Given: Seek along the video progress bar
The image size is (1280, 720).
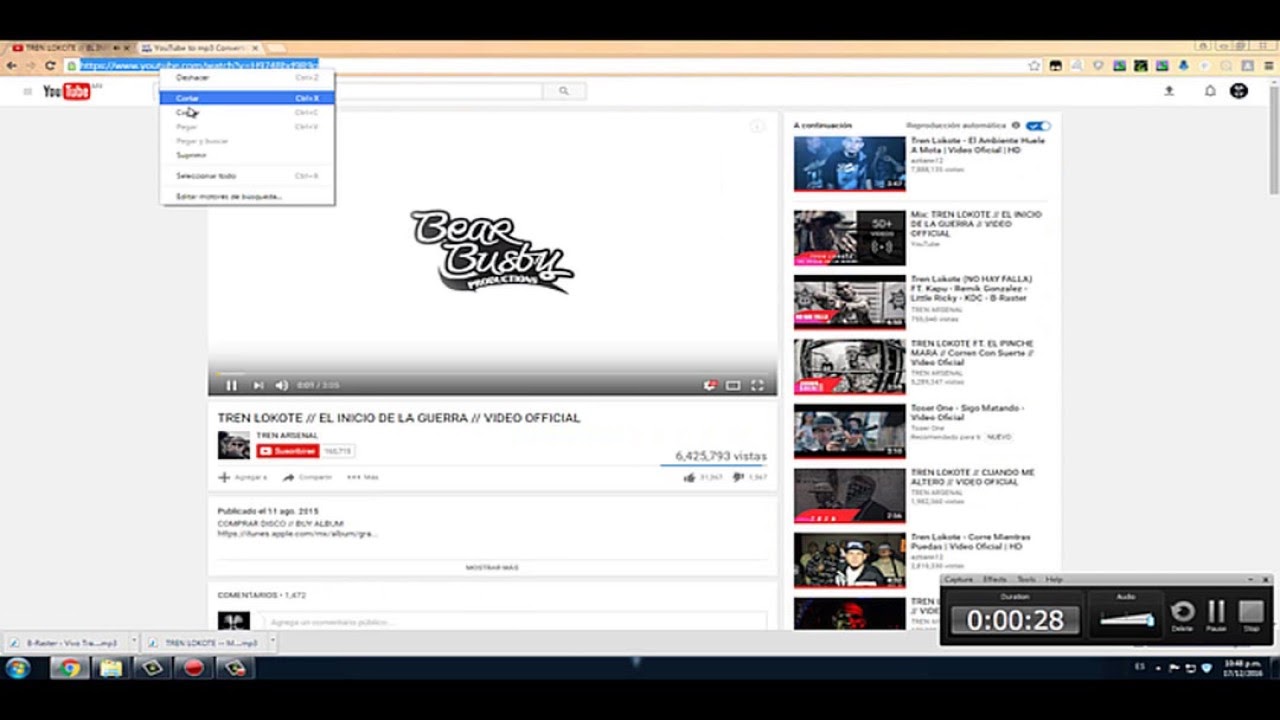Looking at the screenshot, I should [x=492, y=372].
